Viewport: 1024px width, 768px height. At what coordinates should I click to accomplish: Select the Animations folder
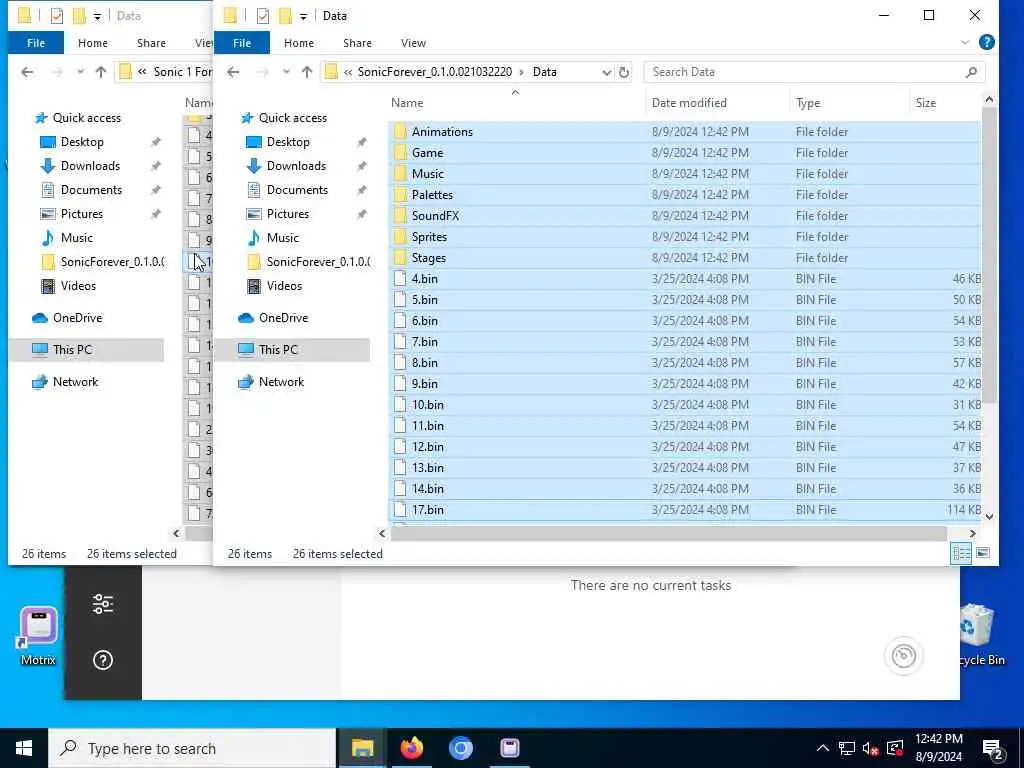(684, 131)
